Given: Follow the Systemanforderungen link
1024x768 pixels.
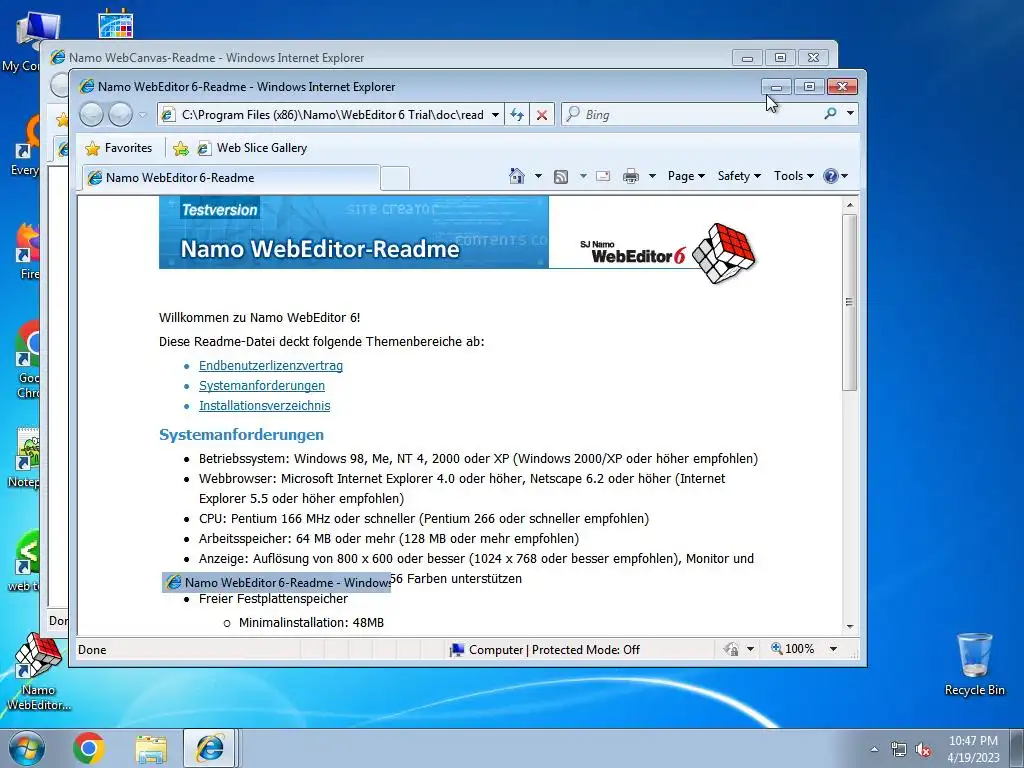Looking at the screenshot, I should coord(262,386).
